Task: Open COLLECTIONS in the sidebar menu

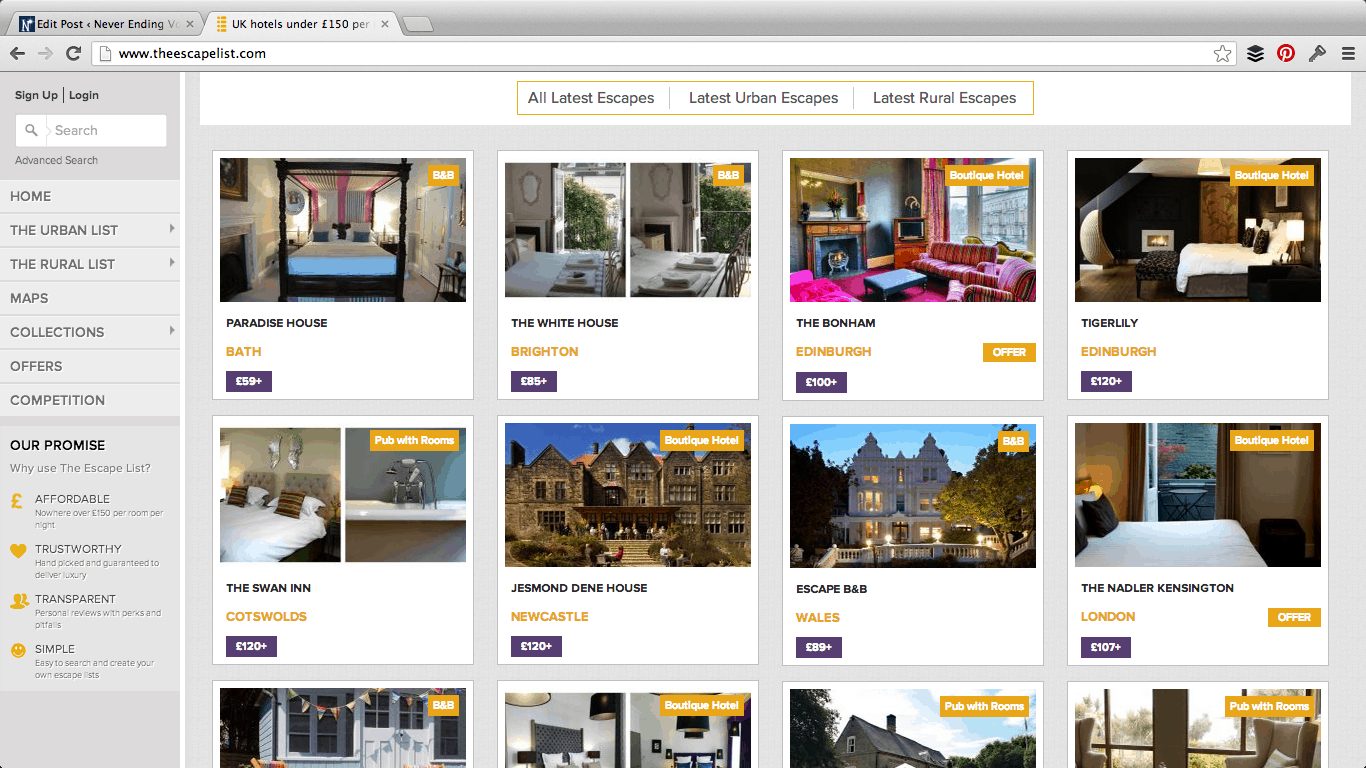Action: (x=90, y=332)
